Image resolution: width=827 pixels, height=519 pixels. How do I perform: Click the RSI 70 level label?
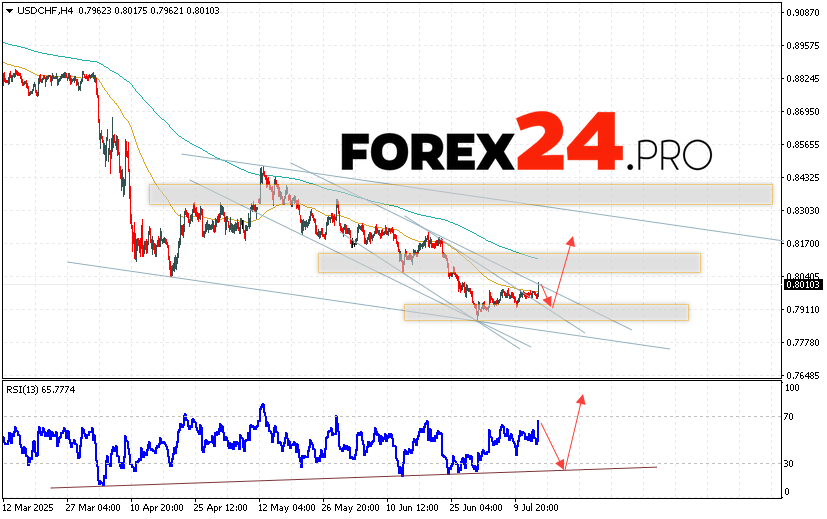tap(790, 416)
